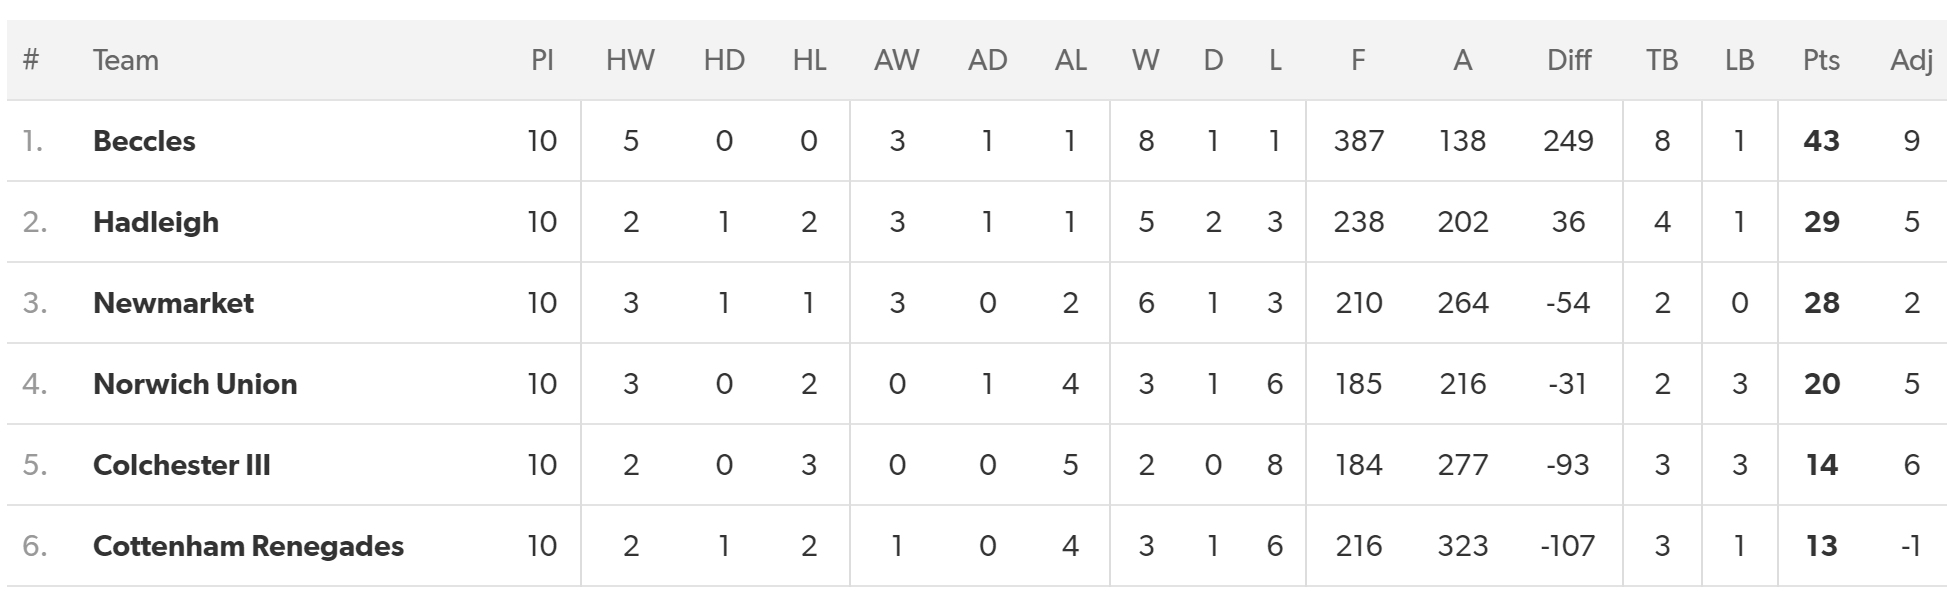Click Hadleigh's 238 points-for value
Screen dimensions: 1947x602
pyautogui.click(x=1358, y=222)
